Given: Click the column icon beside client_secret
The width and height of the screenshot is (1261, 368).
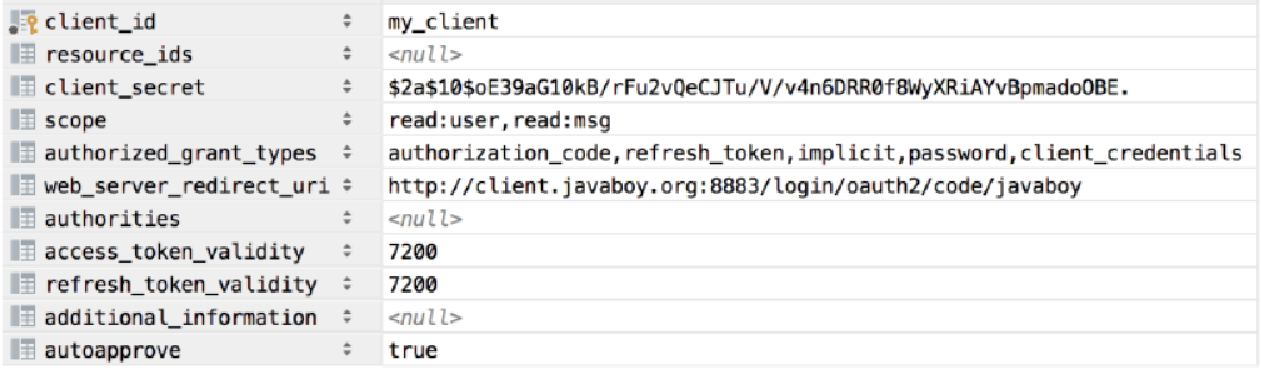Looking at the screenshot, I should (x=21, y=87).
